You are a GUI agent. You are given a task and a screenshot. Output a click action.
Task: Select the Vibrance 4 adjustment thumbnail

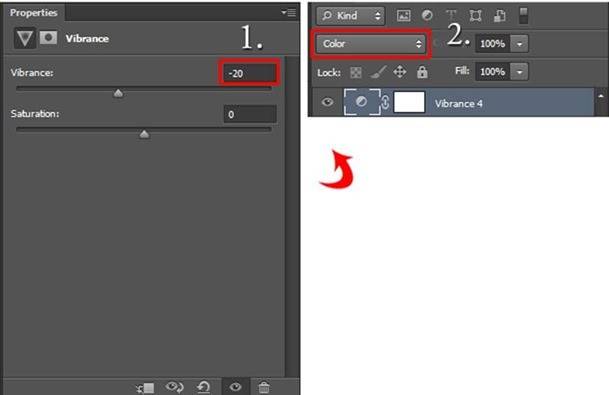[362, 102]
